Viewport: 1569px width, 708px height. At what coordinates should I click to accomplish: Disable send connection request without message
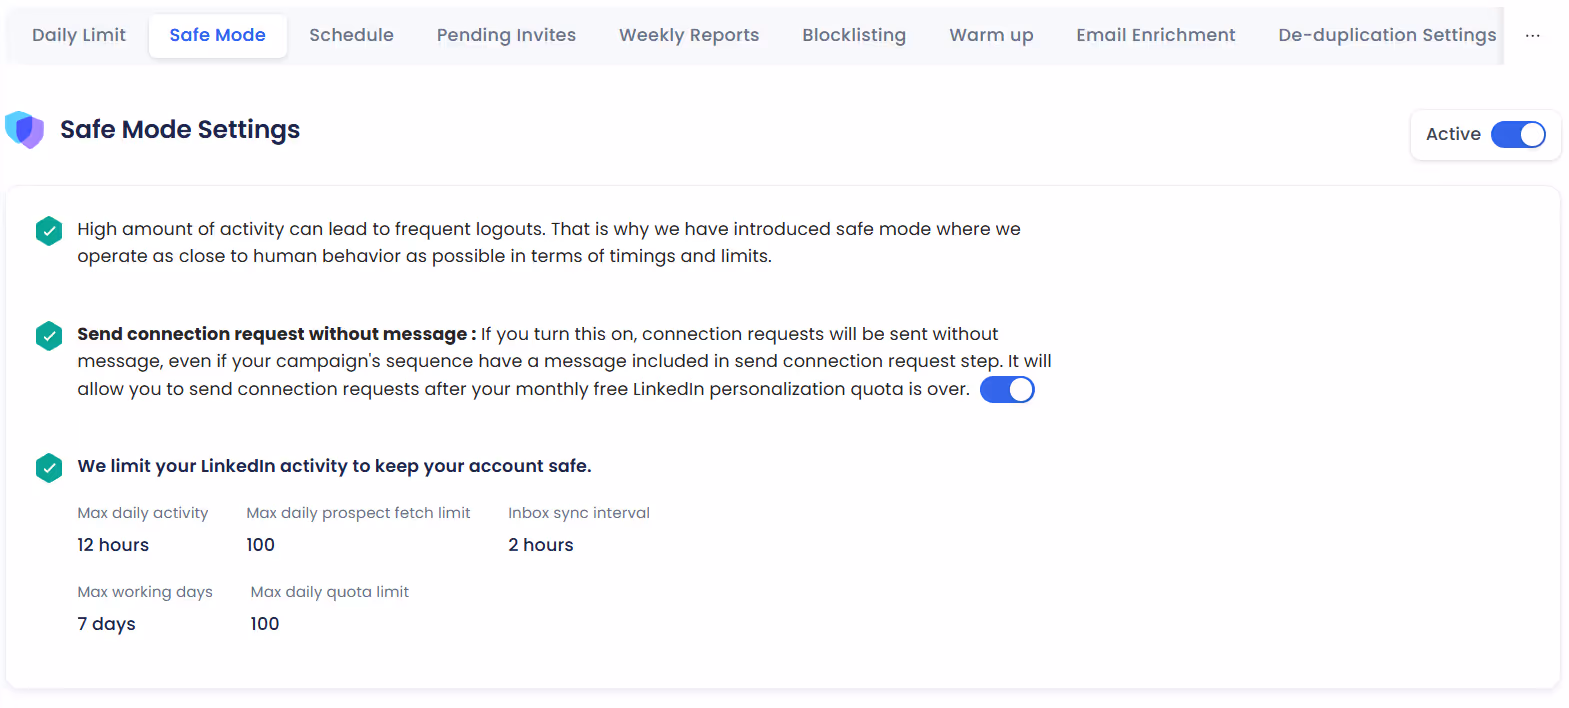(x=1007, y=389)
